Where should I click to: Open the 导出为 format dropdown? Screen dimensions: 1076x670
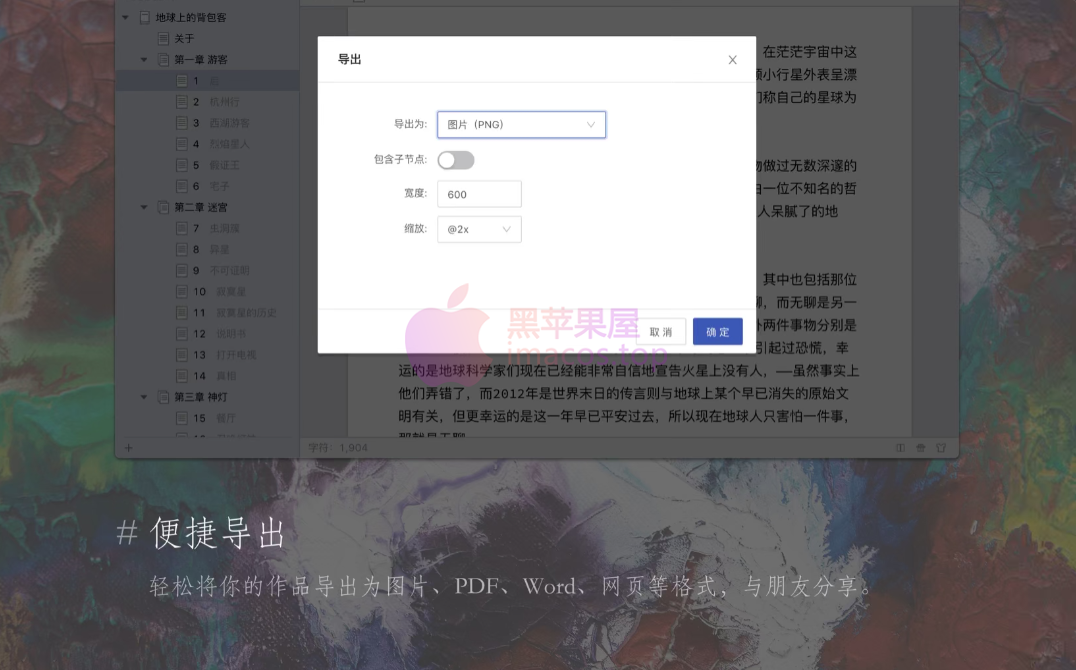(x=521, y=125)
